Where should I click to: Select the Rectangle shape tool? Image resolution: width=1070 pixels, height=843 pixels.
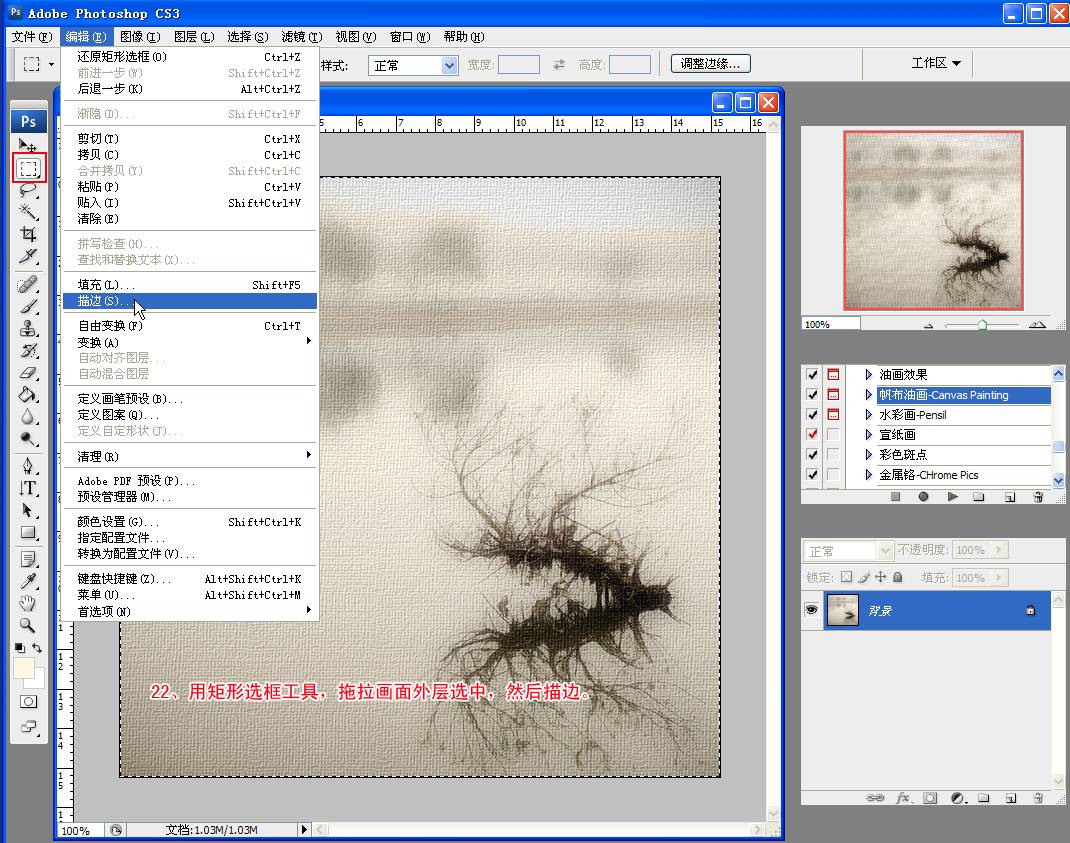tap(27, 532)
